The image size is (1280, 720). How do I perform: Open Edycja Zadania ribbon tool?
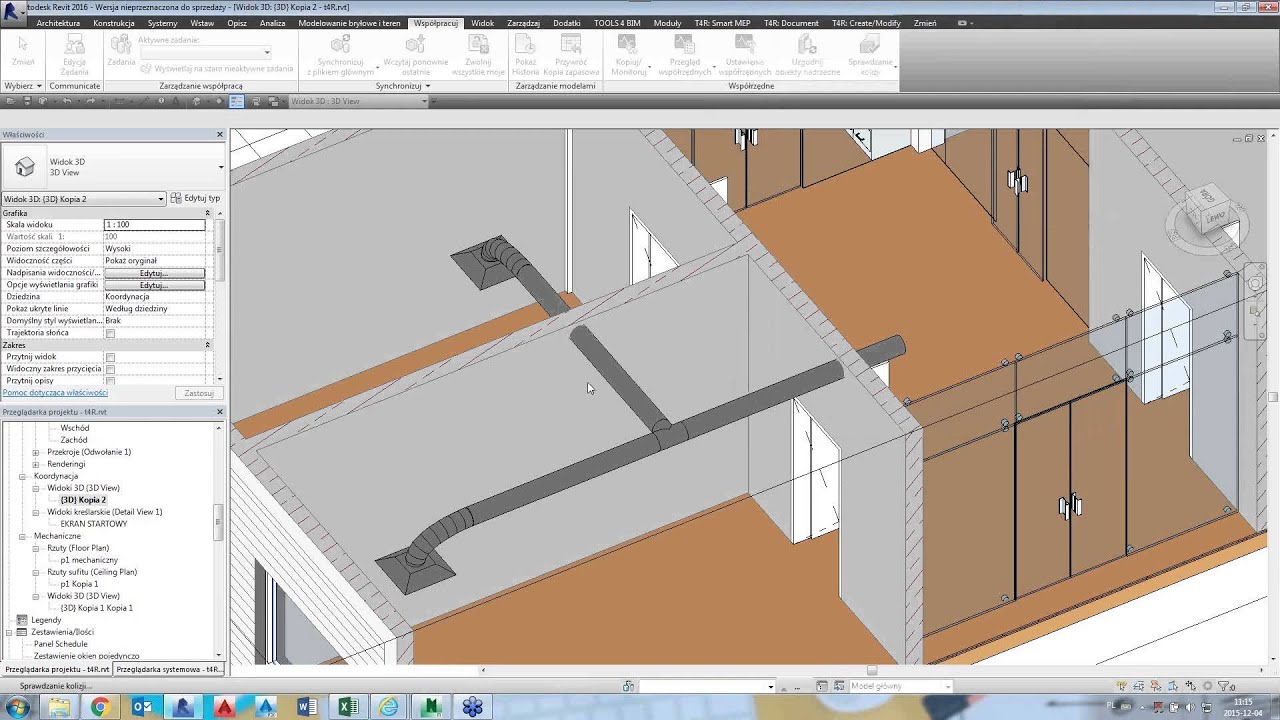[x=74, y=53]
